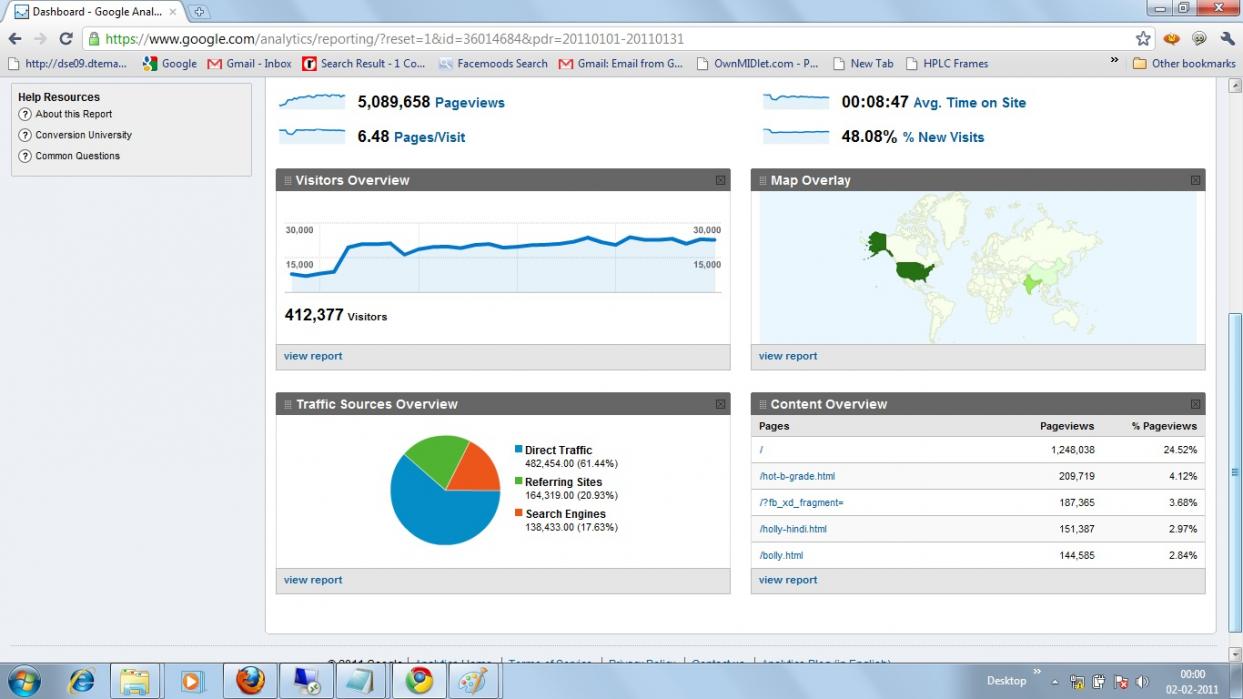Open the HPLC Frames bookmark
The height and width of the screenshot is (699, 1243).
click(946, 63)
